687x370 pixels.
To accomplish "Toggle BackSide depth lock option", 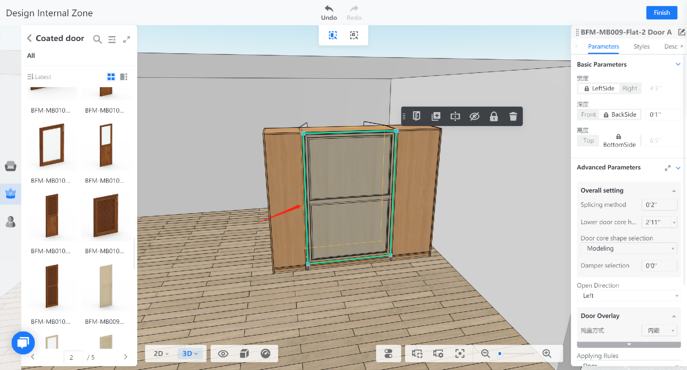I will 620,114.
